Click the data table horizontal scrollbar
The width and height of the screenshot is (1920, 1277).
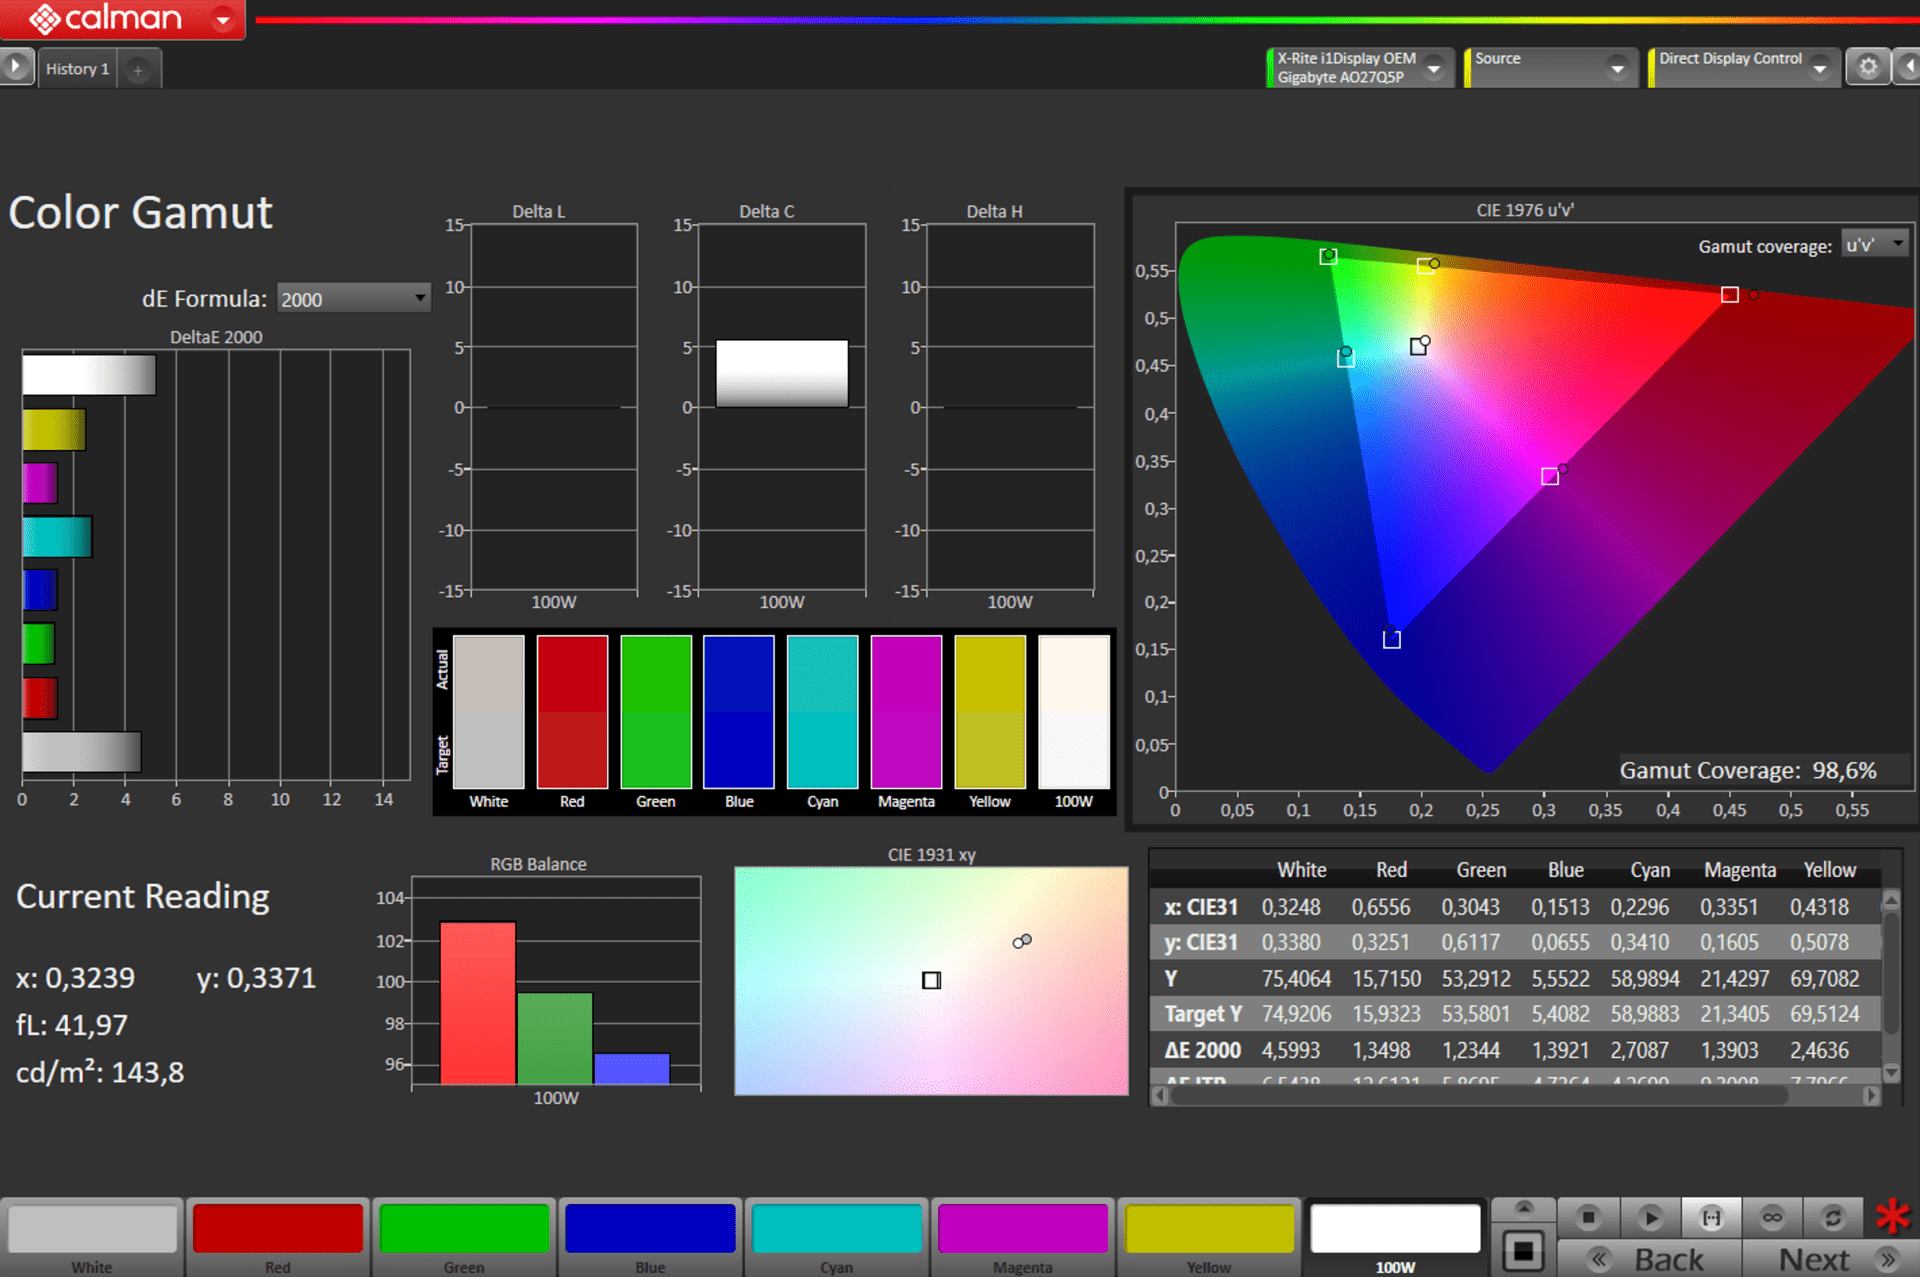pyautogui.click(x=1480, y=1096)
